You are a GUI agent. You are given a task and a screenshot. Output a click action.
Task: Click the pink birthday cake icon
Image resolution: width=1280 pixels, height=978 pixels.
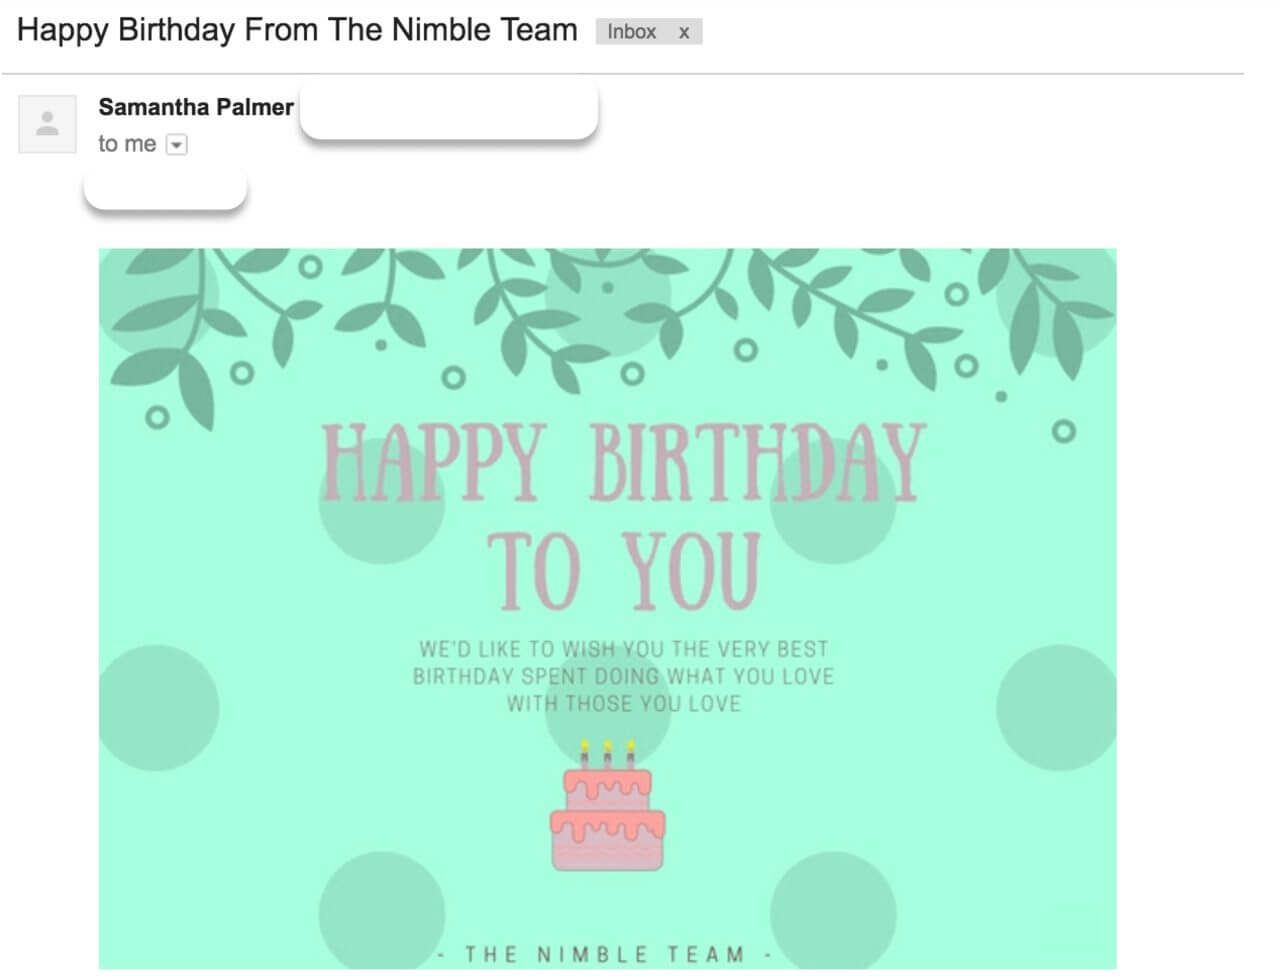[607, 818]
